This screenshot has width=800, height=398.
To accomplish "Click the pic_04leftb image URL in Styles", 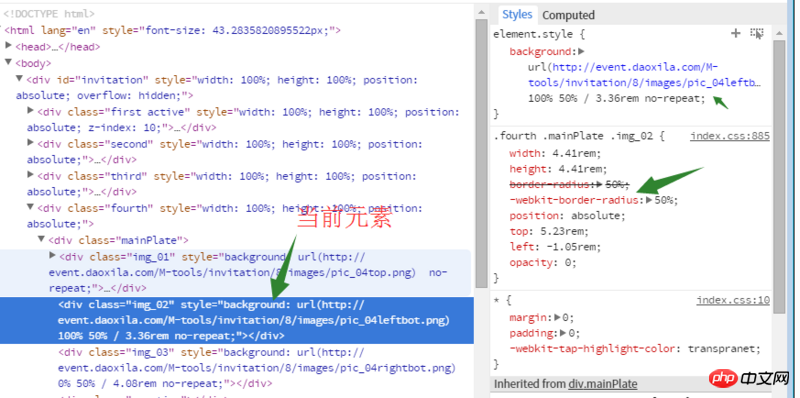I will 644,75.
